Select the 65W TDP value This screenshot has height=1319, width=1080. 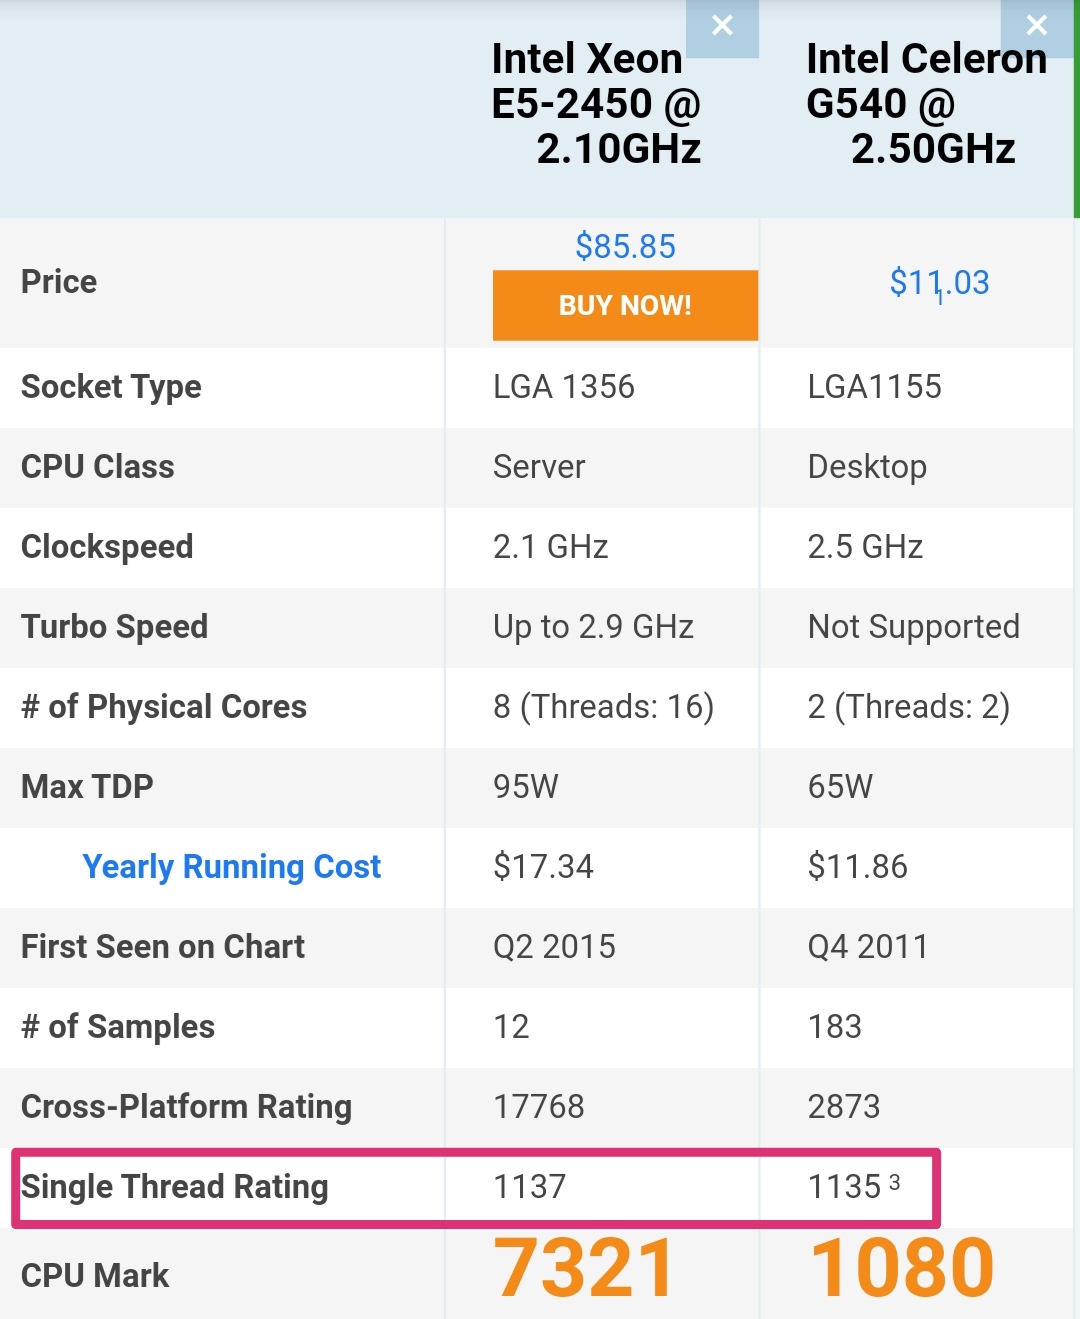[x=840, y=787]
